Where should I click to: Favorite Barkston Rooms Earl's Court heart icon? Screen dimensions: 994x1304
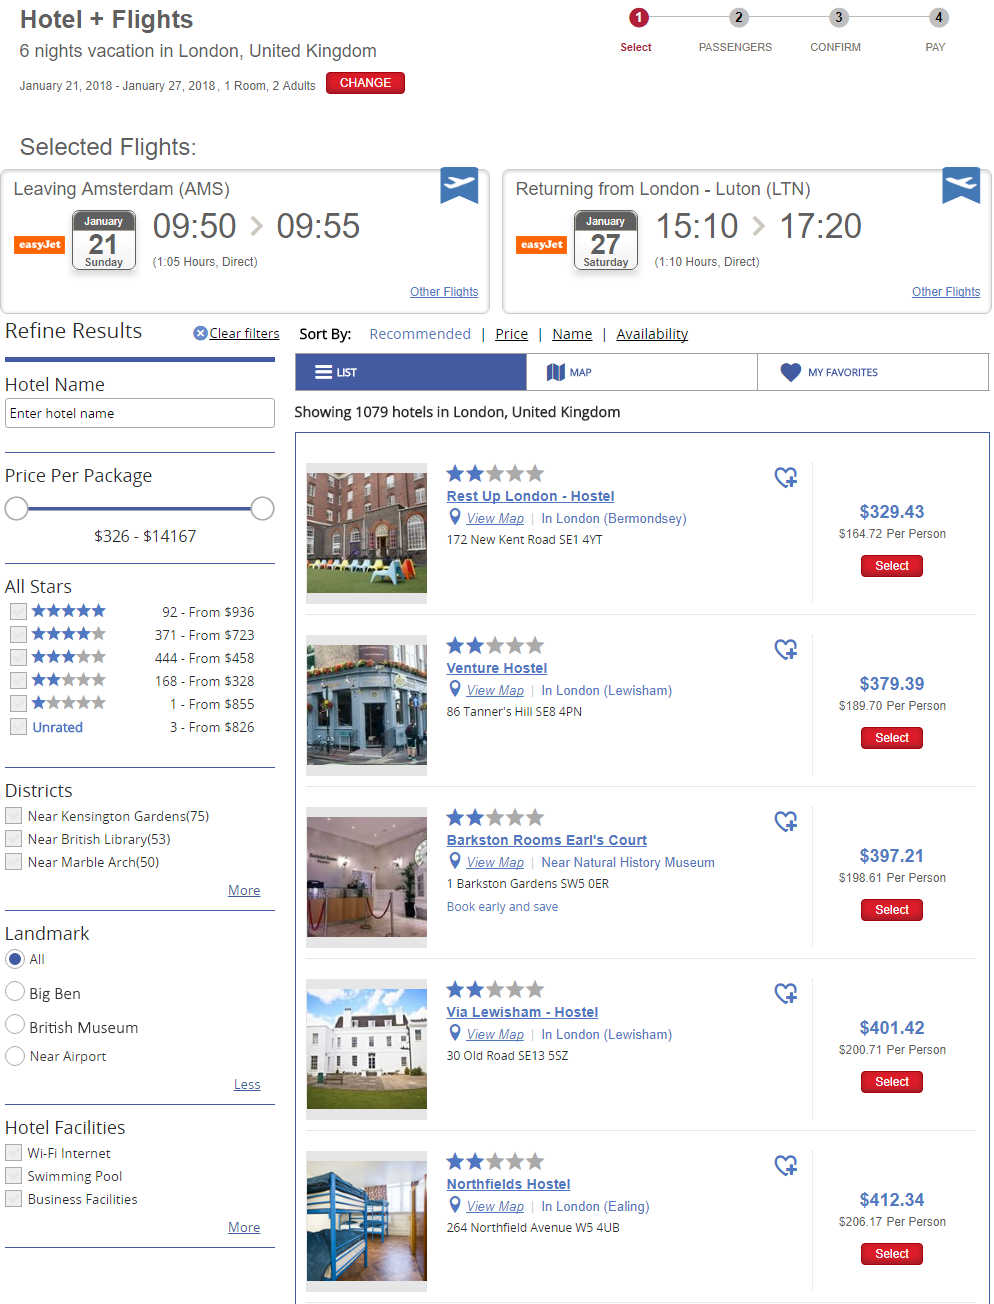coord(786,822)
